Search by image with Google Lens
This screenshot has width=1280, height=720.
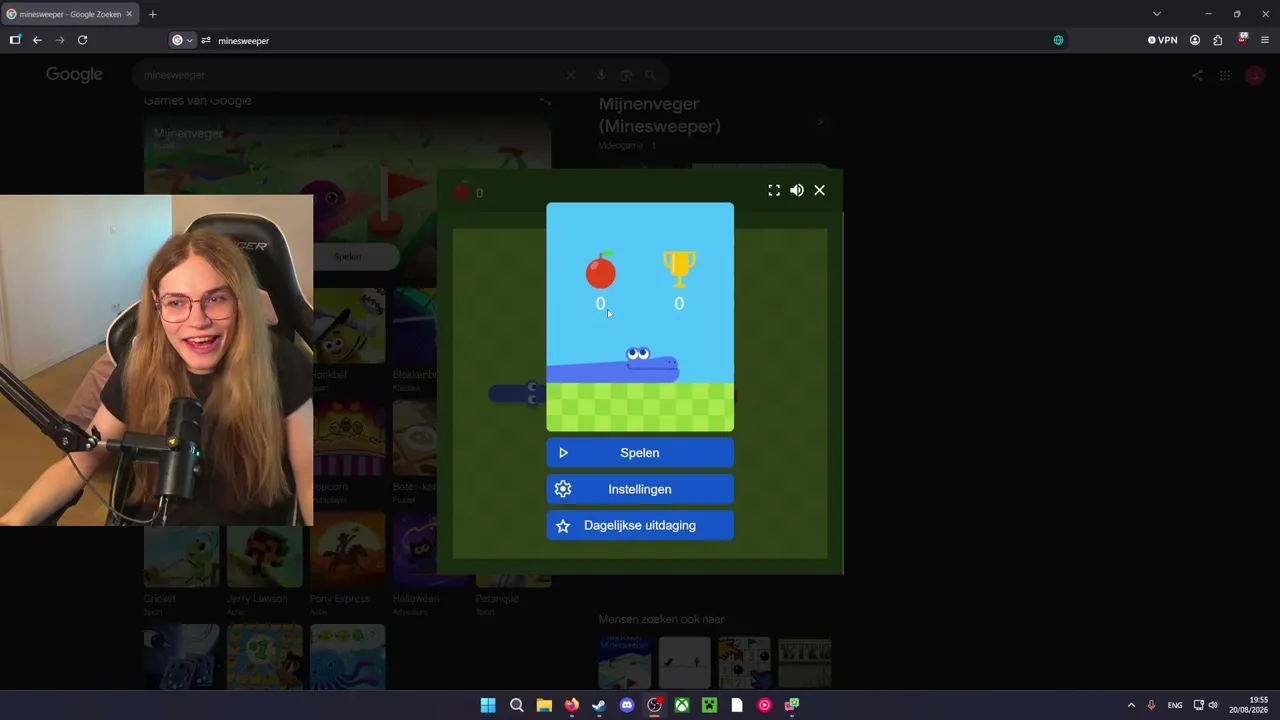[626, 75]
